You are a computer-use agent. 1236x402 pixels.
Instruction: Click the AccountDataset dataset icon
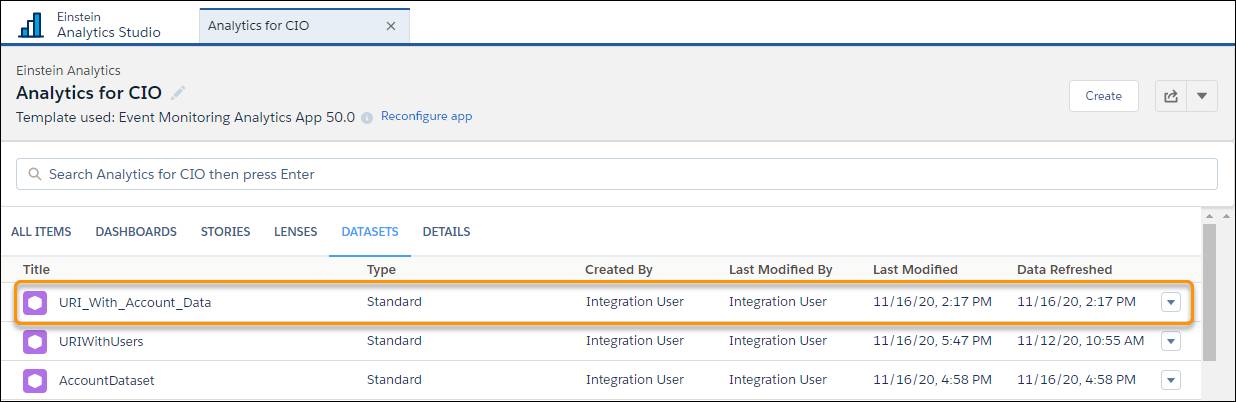coord(35,380)
